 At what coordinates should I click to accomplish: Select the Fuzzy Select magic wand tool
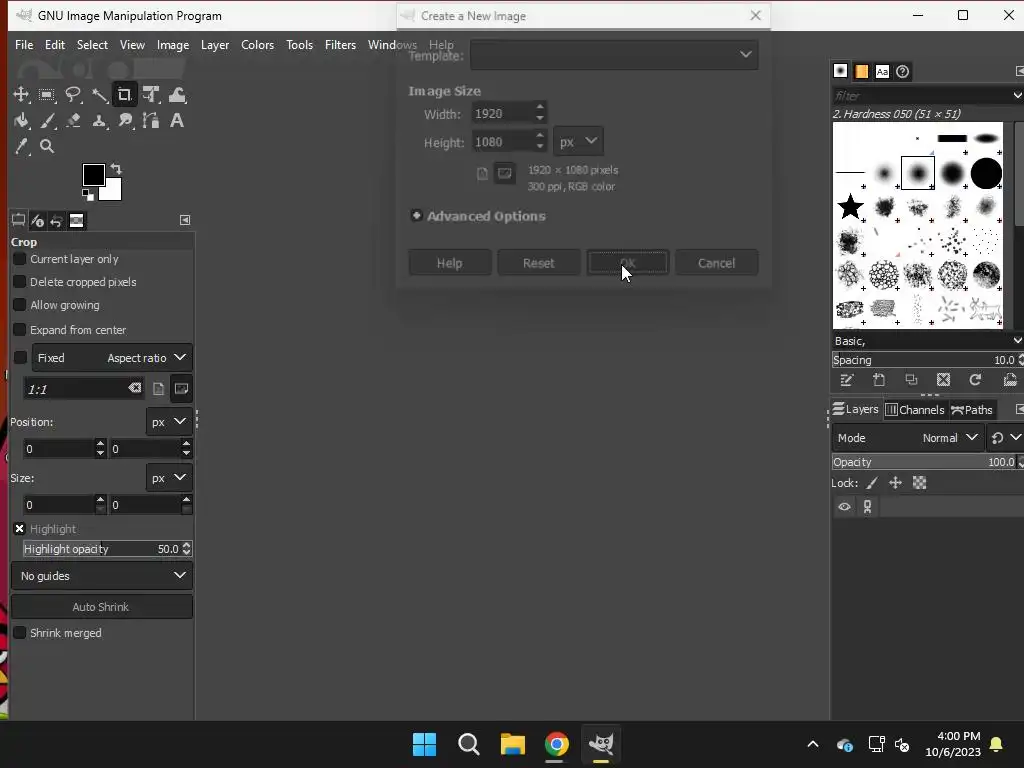coord(99,95)
